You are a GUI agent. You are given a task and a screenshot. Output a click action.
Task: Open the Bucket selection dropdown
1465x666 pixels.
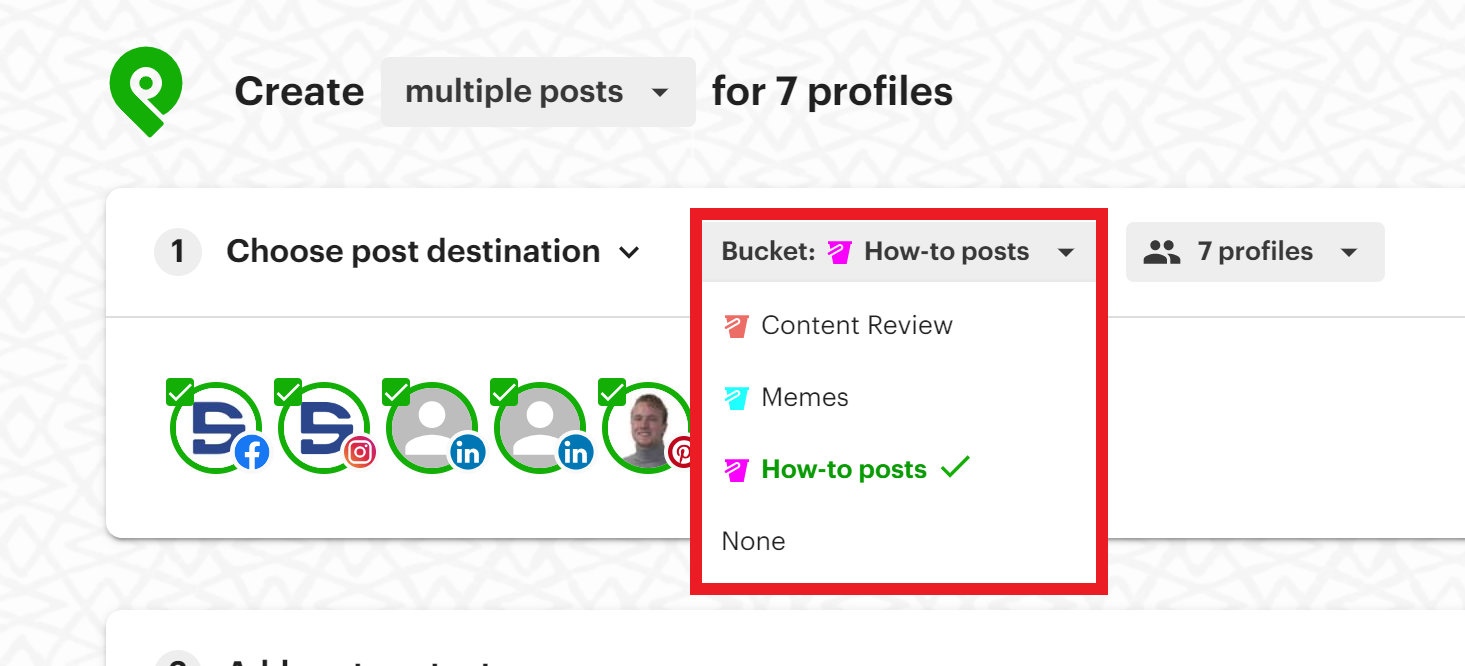coord(898,251)
